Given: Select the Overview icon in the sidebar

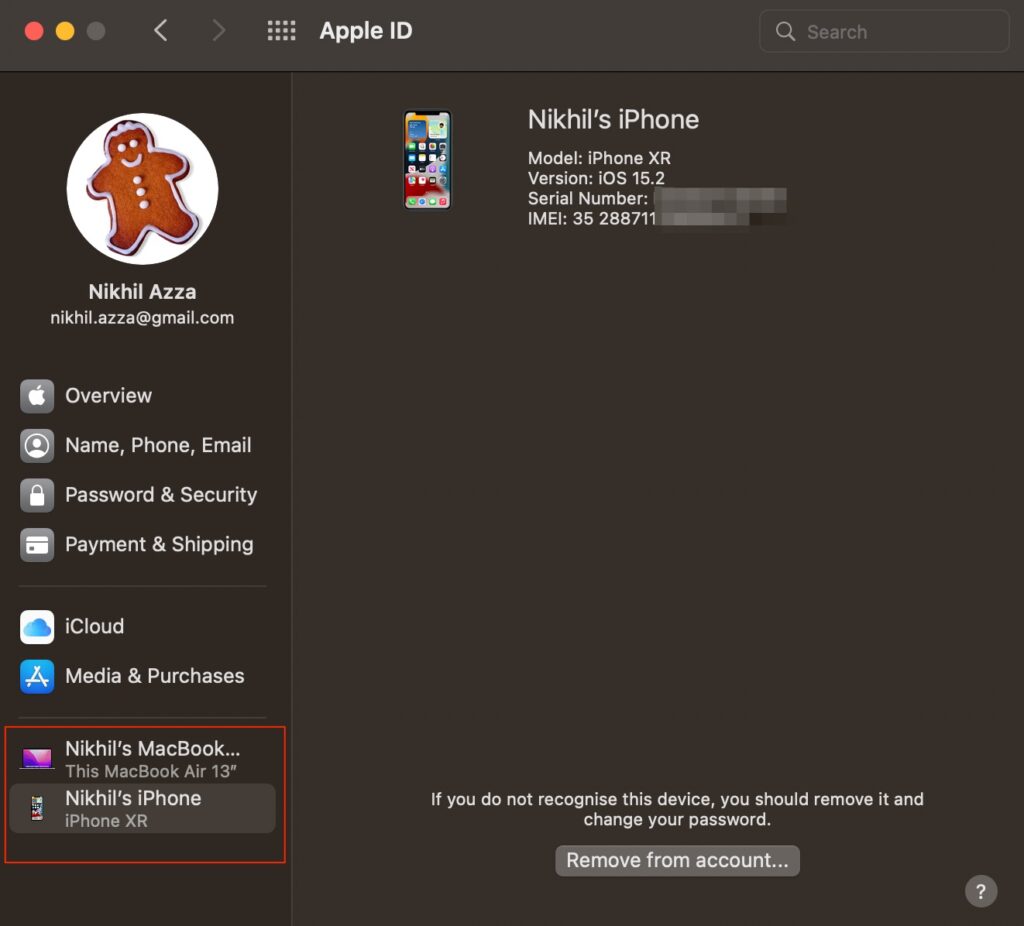Looking at the screenshot, I should [x=36, y=395].
